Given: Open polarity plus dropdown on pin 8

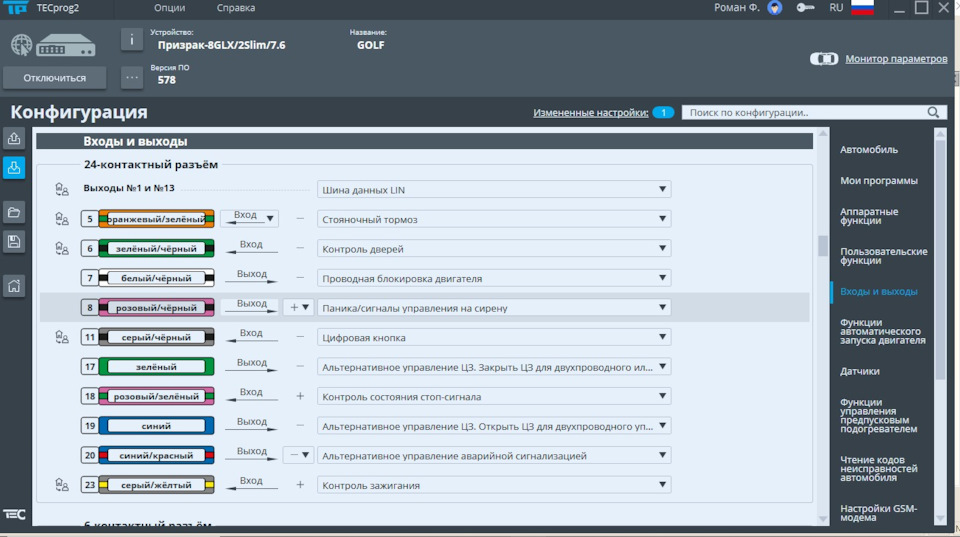Looking at the screenshot, I should click(x=299, y=307).
